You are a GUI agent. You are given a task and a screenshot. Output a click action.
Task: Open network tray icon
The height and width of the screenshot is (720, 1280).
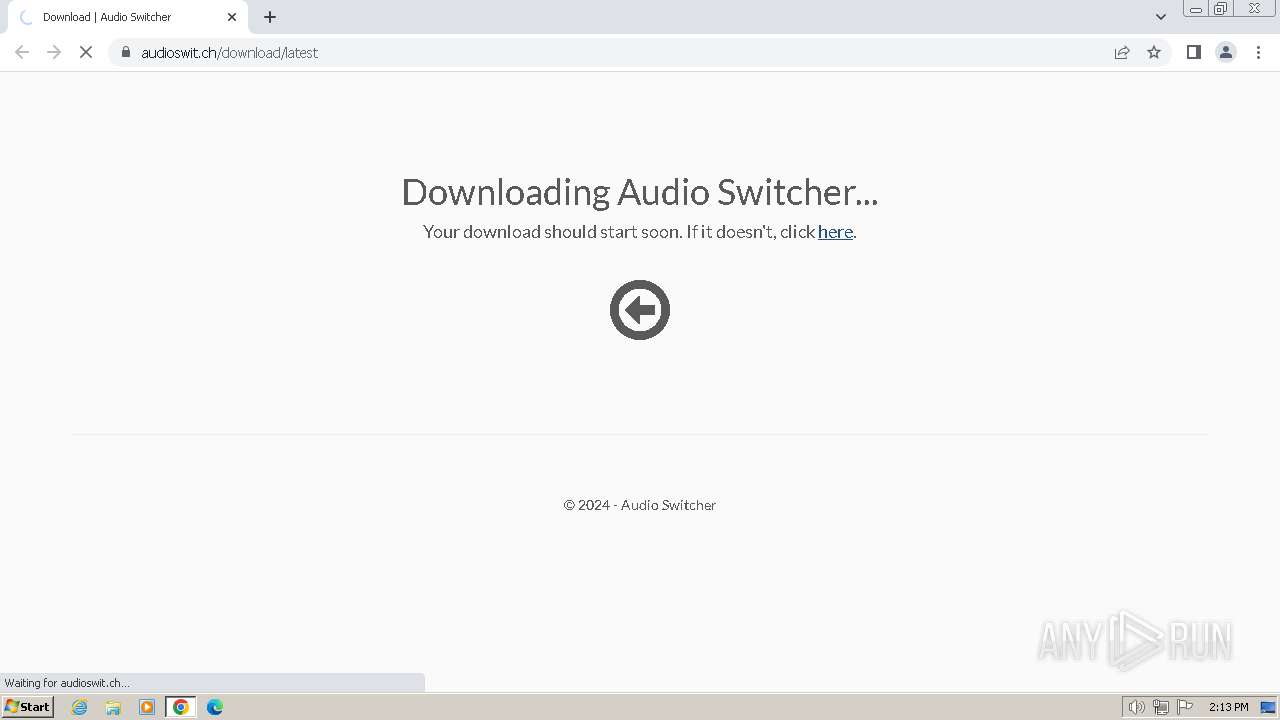pyautogui.click(x=1161, y=707)
